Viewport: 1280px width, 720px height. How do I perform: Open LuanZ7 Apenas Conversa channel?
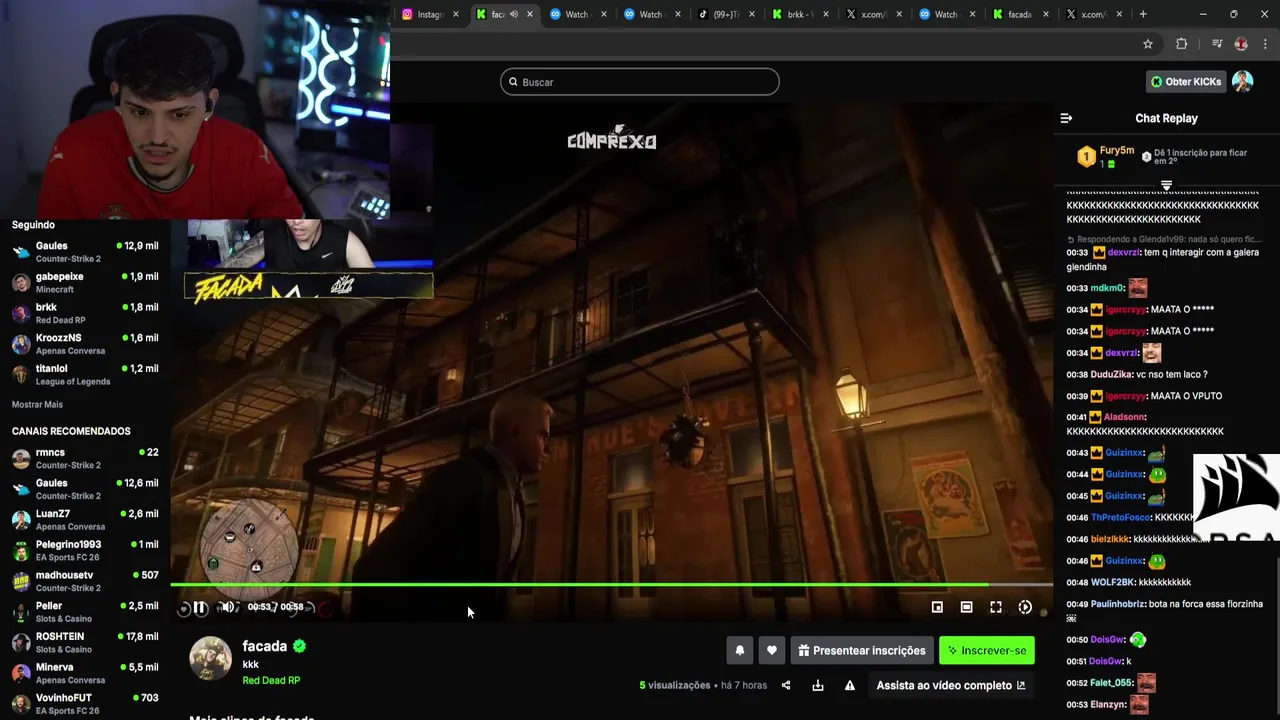84,520
